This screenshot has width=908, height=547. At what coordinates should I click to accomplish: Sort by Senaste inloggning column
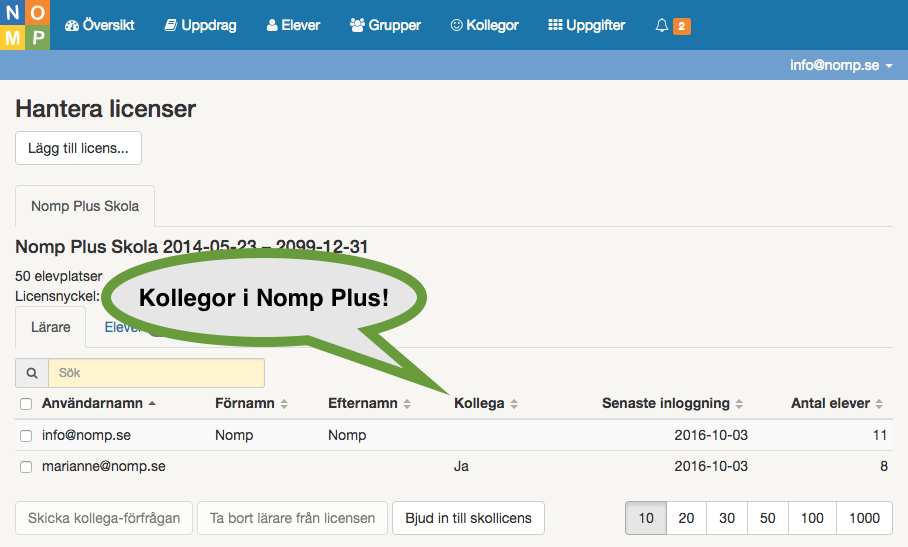(672, 403)
